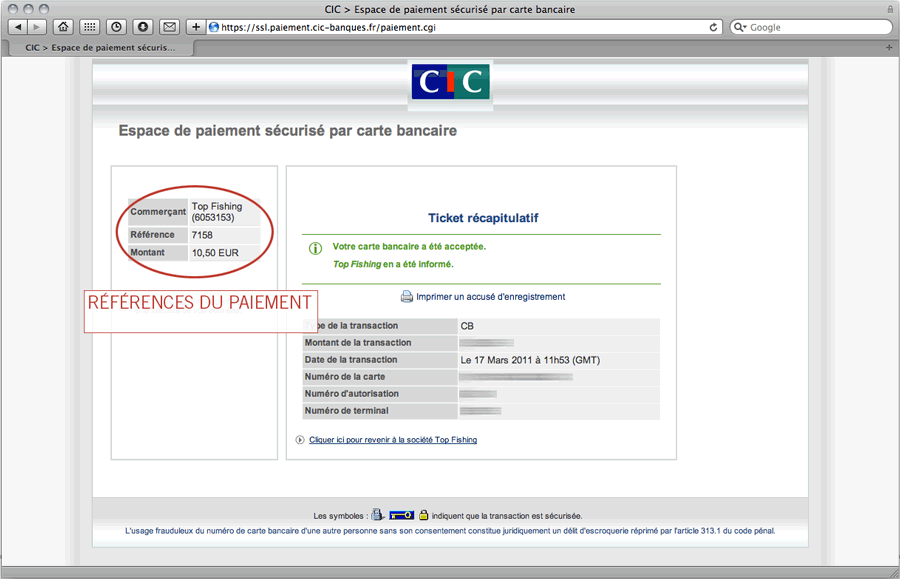Click the fraud warning text citing article 313.1
Viewport: 900px width, 579px height.
450,531
